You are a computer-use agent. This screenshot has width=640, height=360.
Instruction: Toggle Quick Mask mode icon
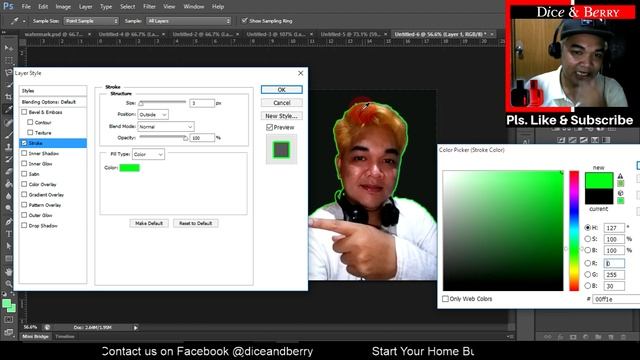(8, 320)
